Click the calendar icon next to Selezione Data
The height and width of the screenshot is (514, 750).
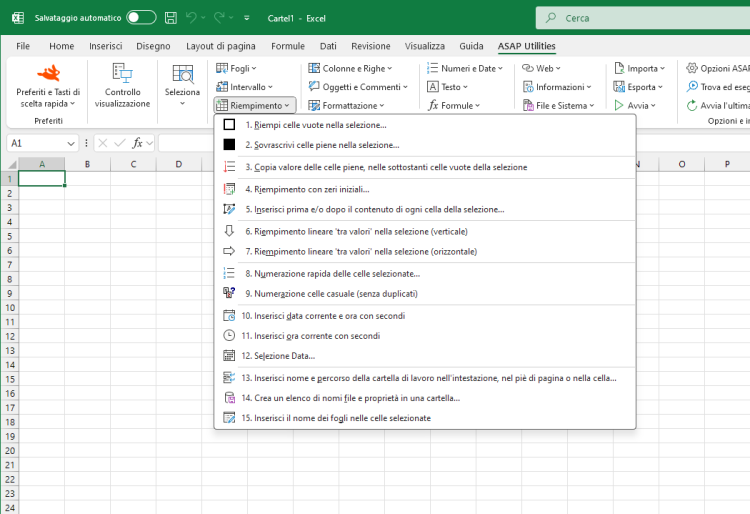pyautogui.click(x=229, y=356)
